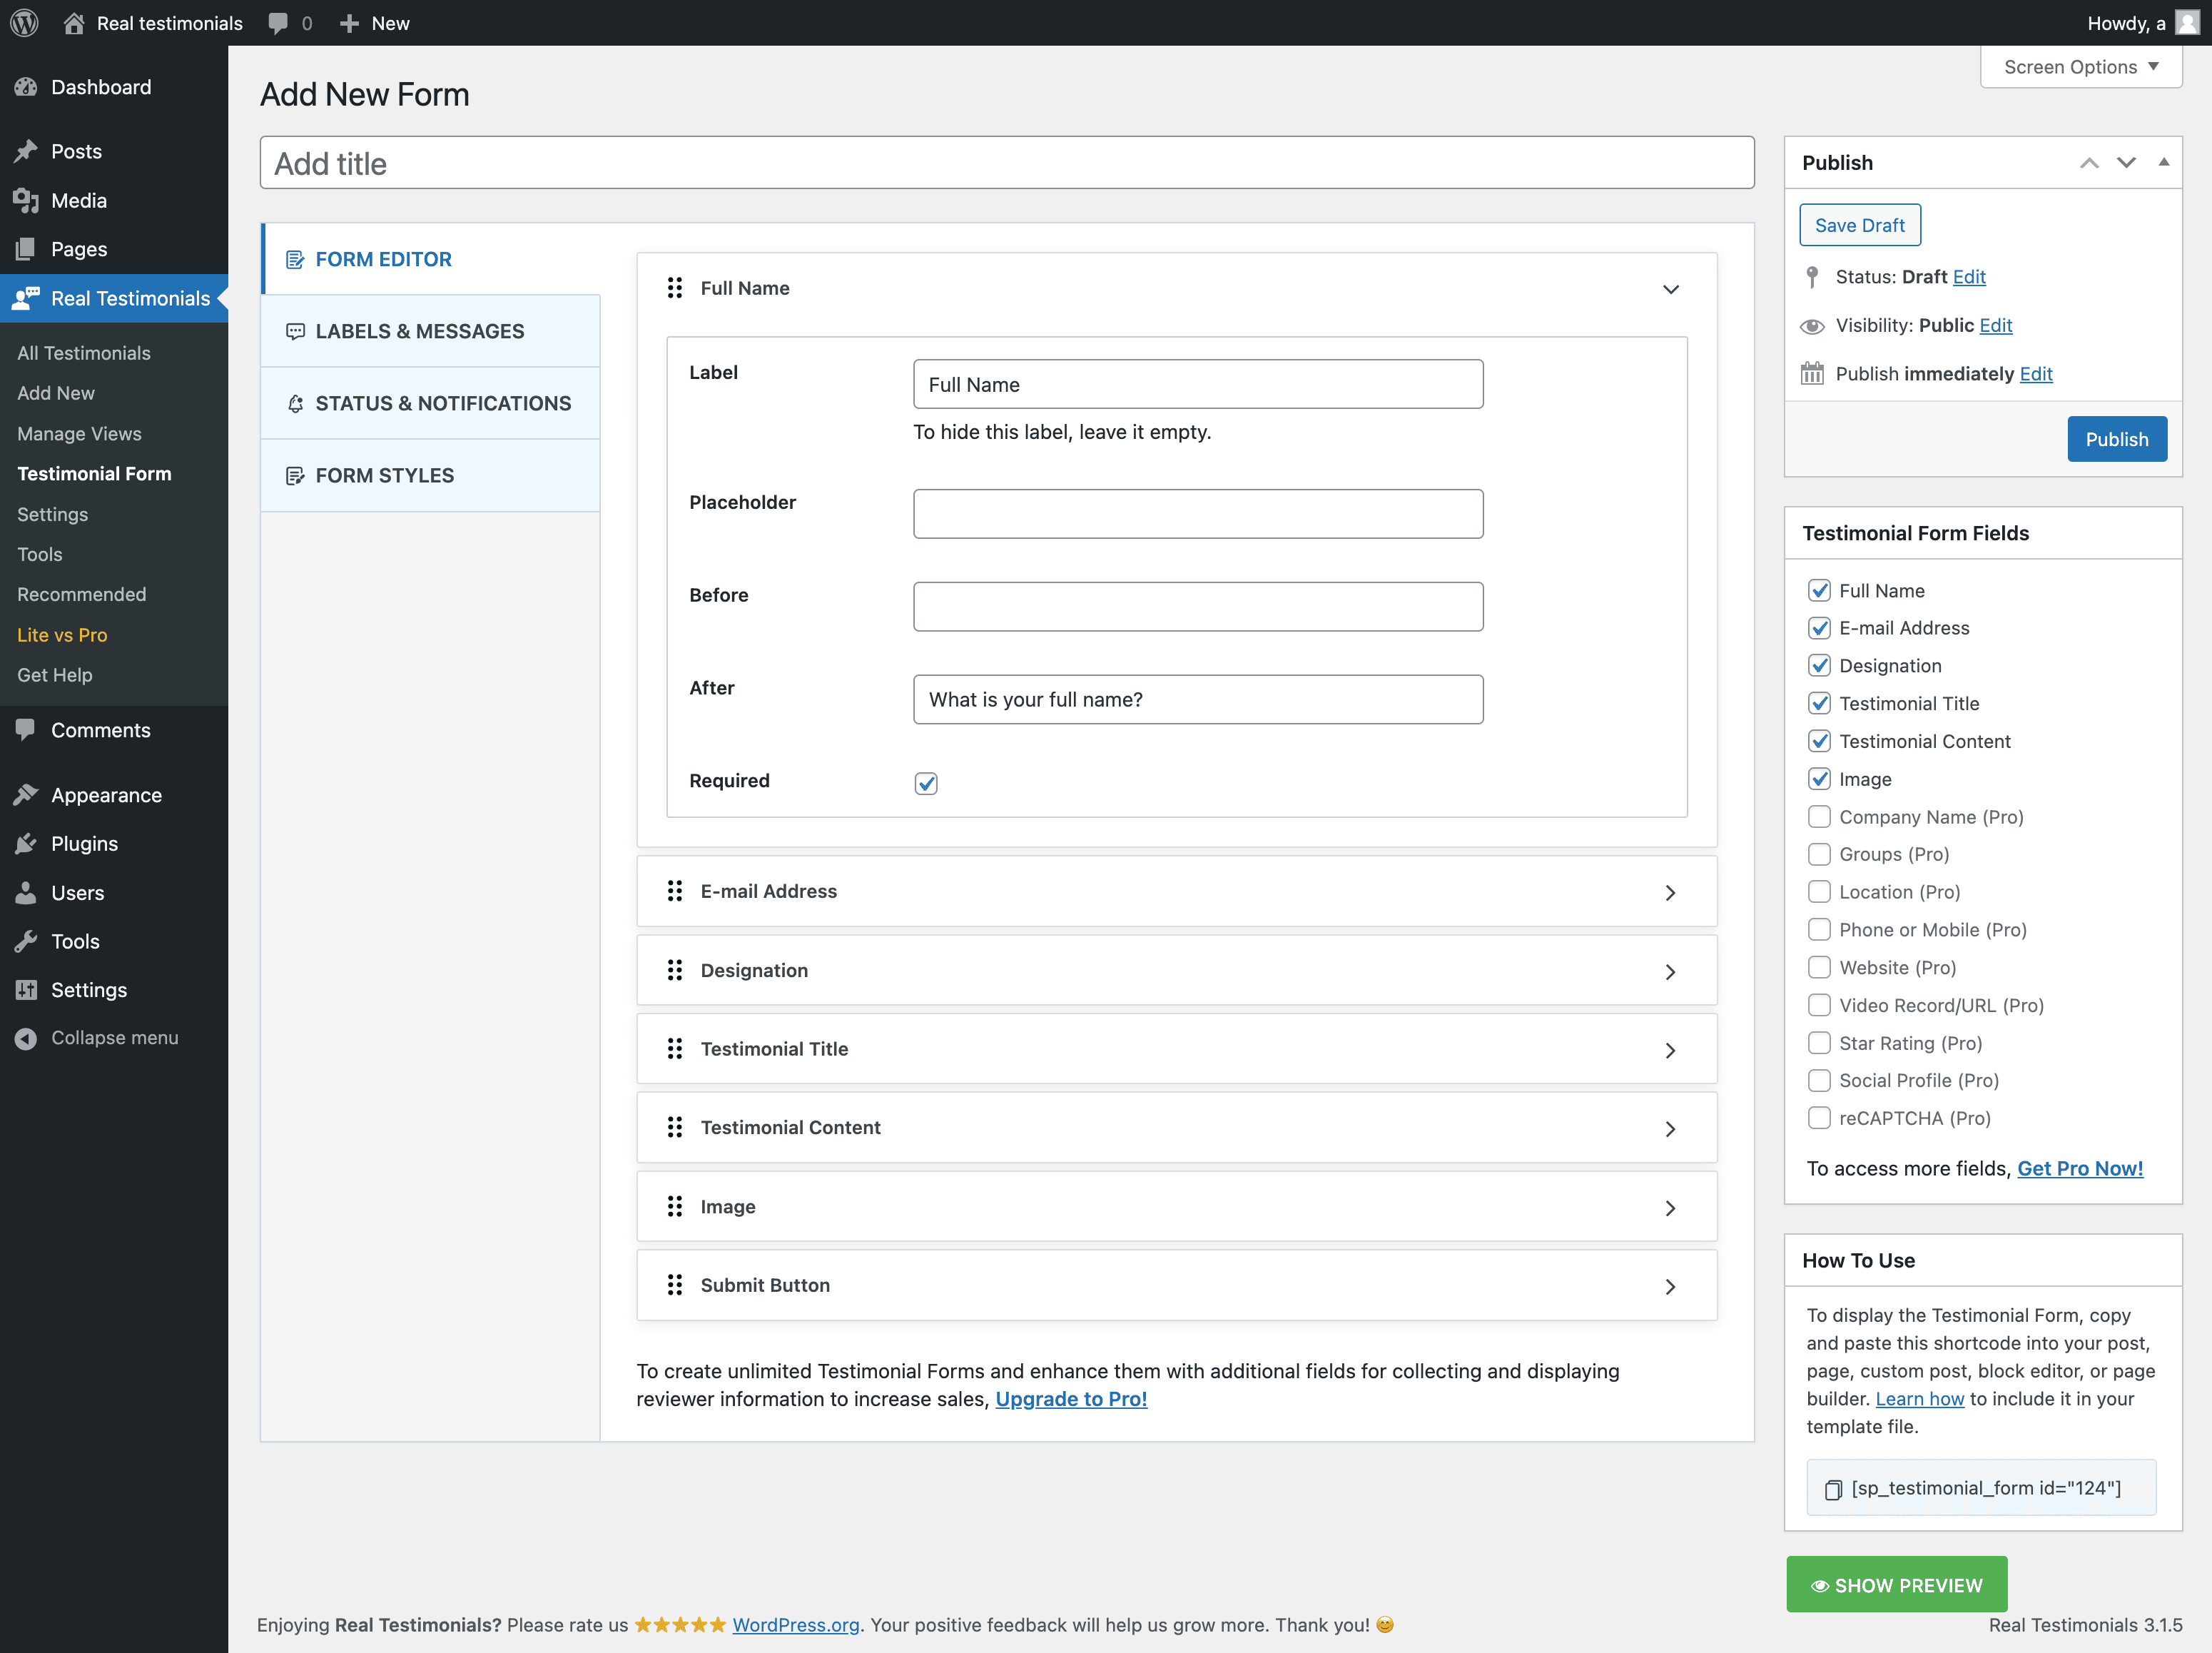Check the Star Rating (Pro) checkbox
Viewport: 2212px width, 1653px height.
point(1819,1043)
